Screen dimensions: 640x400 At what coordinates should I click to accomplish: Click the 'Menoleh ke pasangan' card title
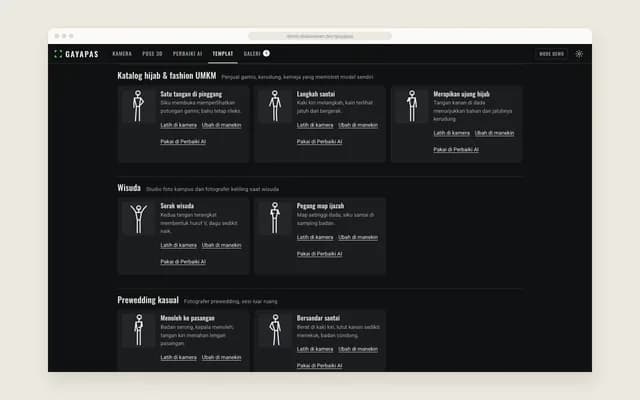pyautogui.click(x=187, y=318)
